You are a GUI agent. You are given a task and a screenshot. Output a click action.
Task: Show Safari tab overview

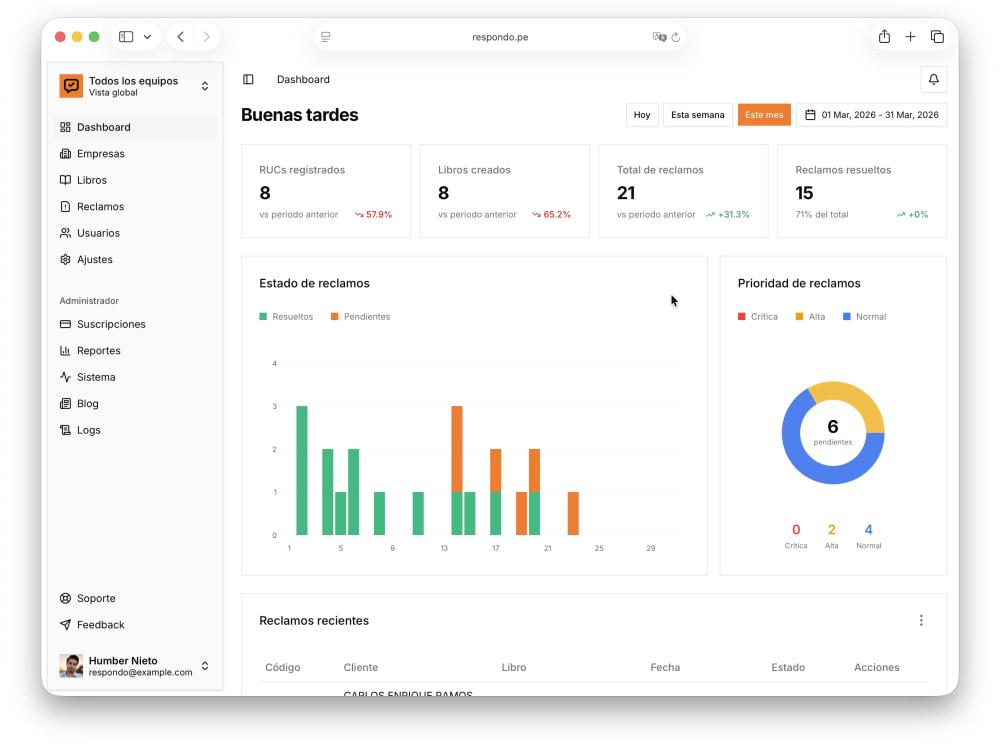coord(937,37)
